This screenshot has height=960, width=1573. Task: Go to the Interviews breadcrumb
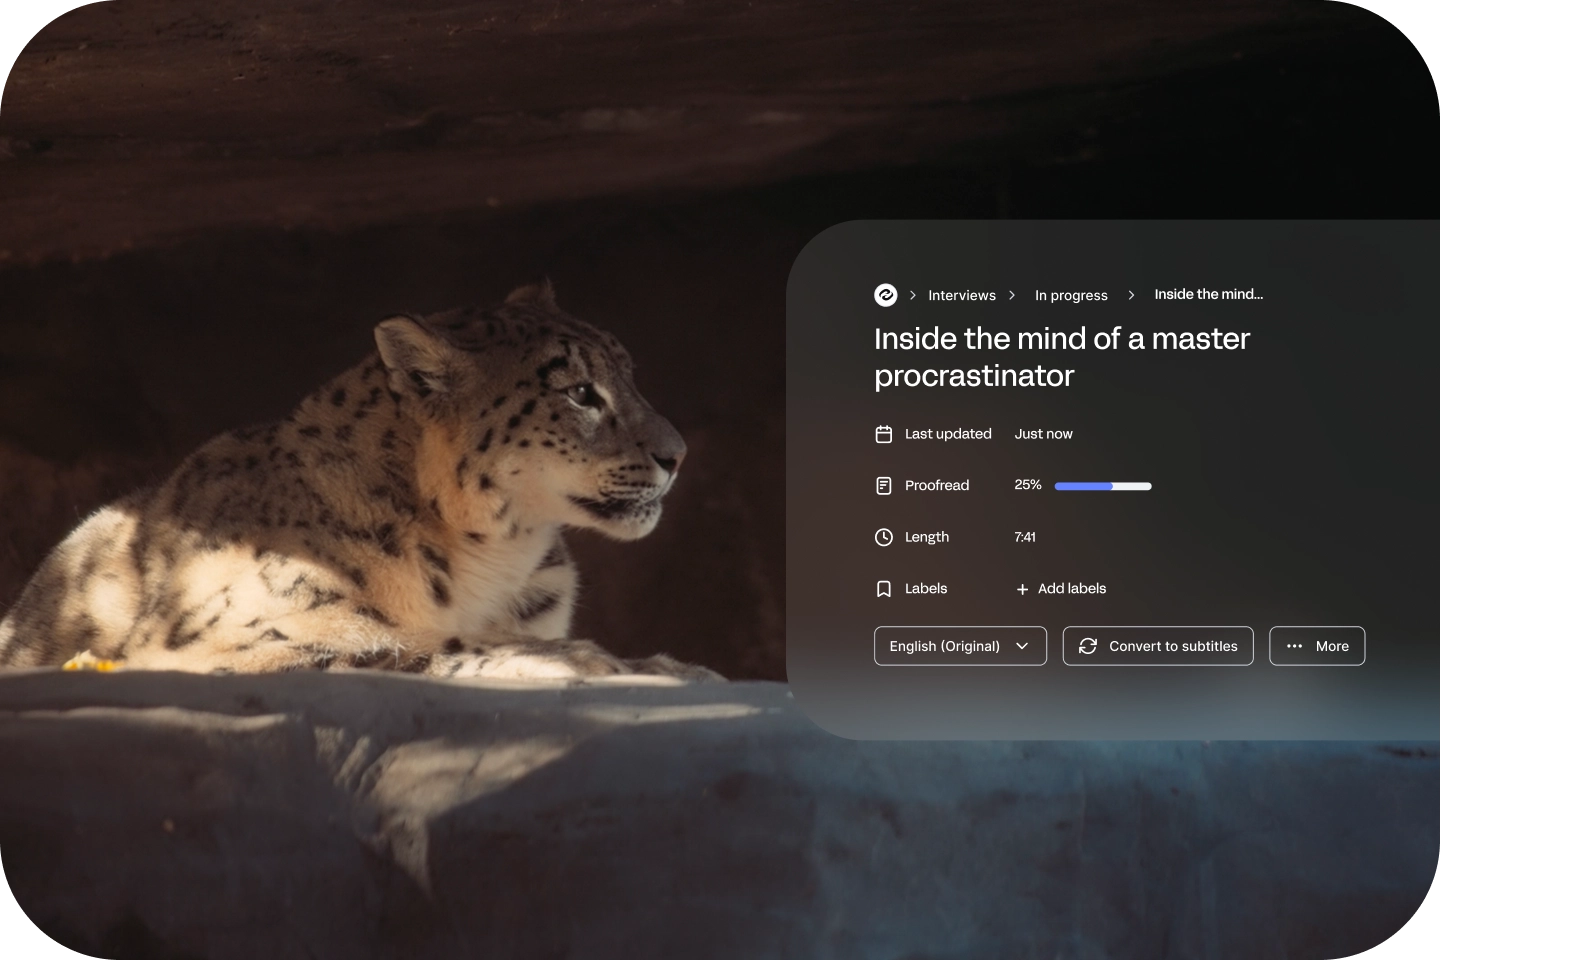(961, 295)
